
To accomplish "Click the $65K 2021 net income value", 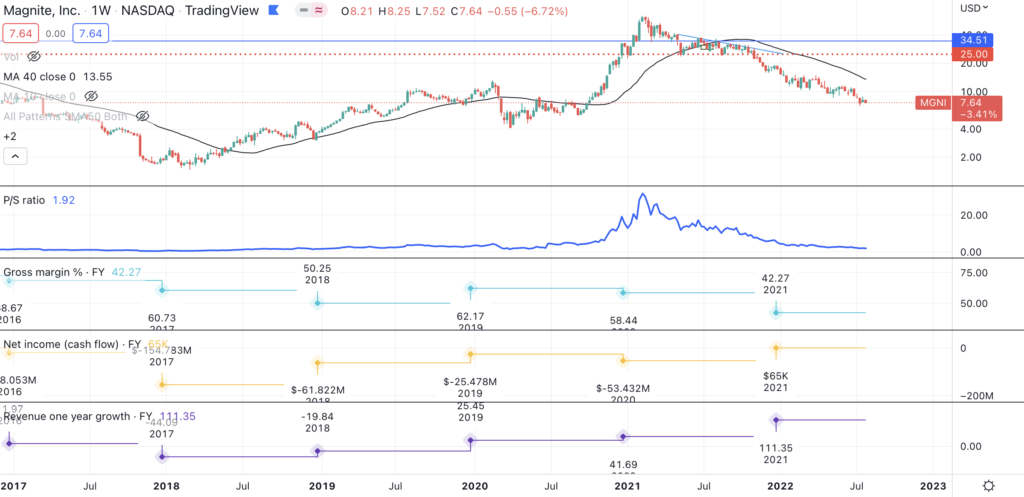I will point(775,381).
